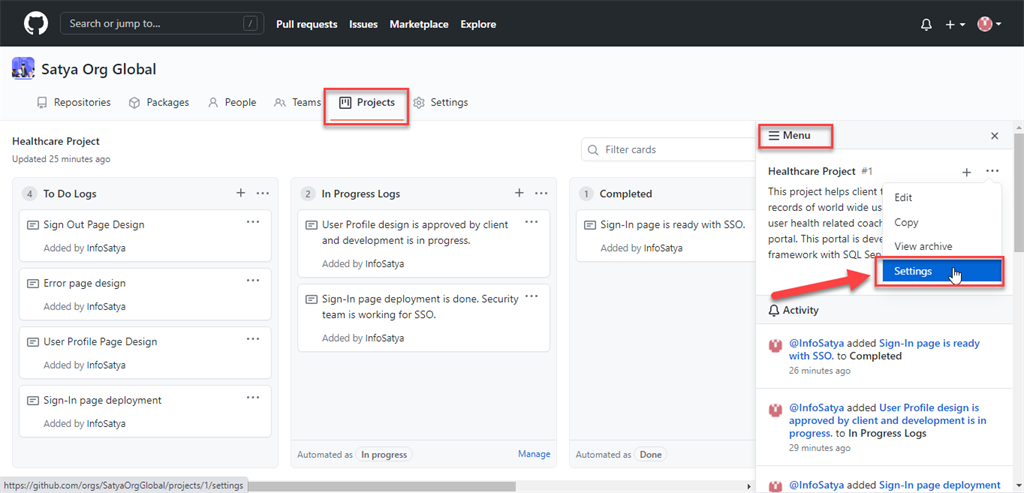
Task: Open the Repositories tab
Action: click(x=73, y=102)
